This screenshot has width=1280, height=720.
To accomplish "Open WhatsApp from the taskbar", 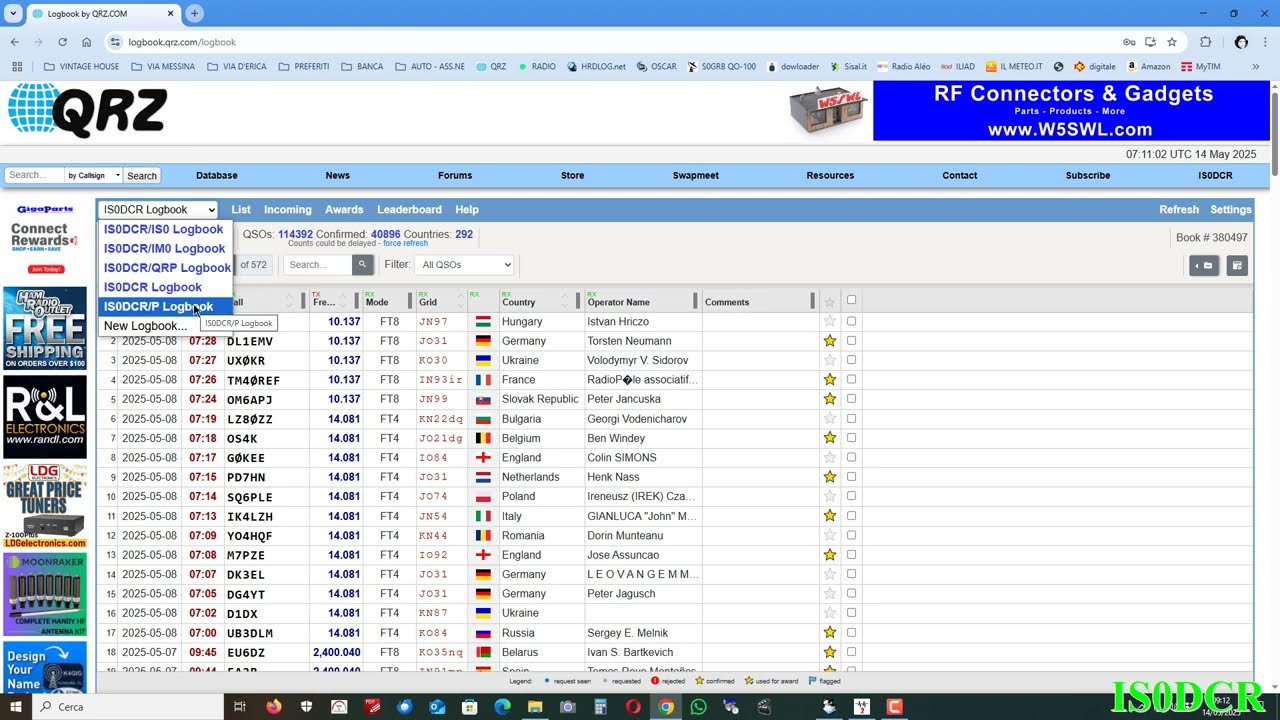I will click(x=698, y=706).
